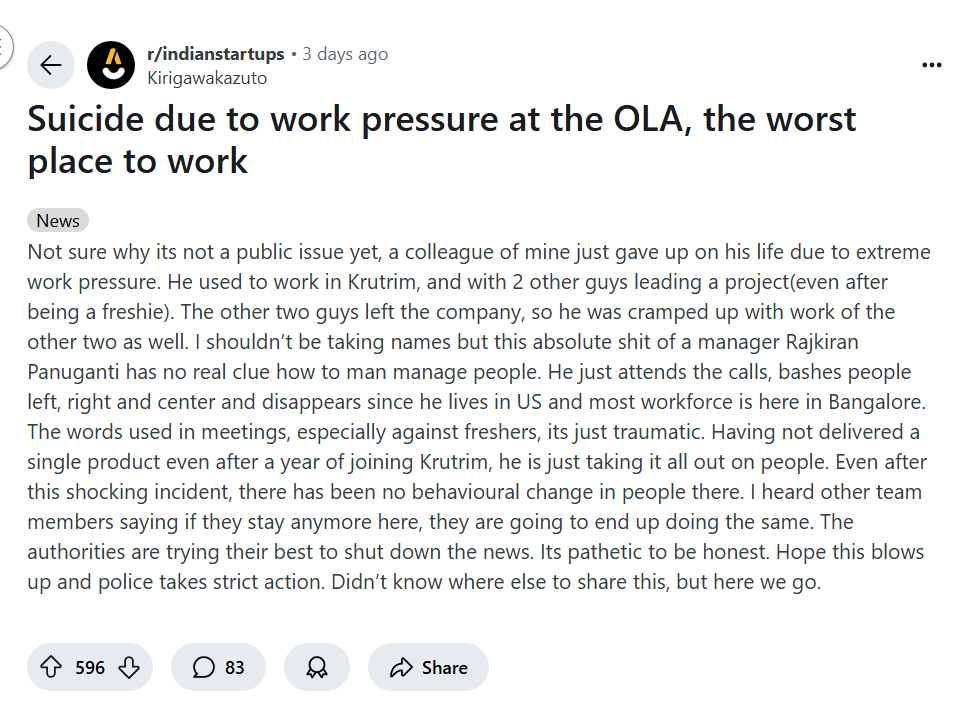Visit the r/indianstartups subreddit link

coord(215,54)
